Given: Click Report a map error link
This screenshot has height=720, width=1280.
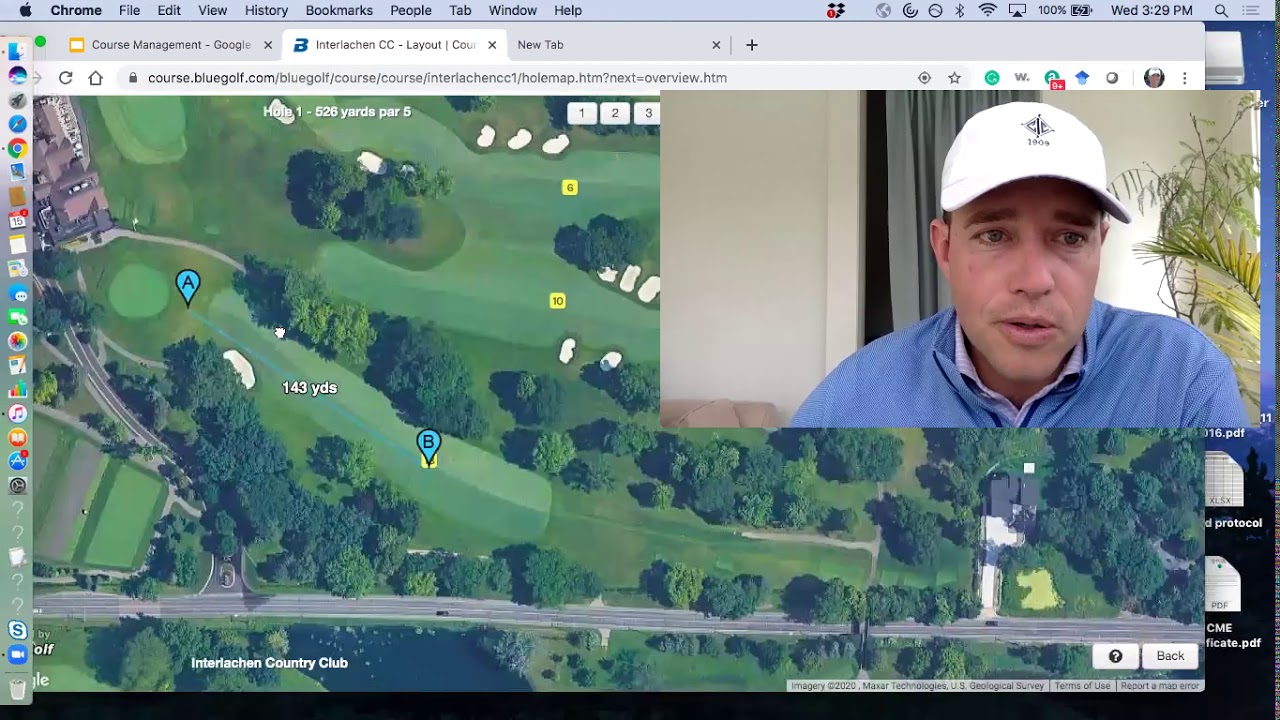Looking at the screenshot, I should click(1160, 686).
